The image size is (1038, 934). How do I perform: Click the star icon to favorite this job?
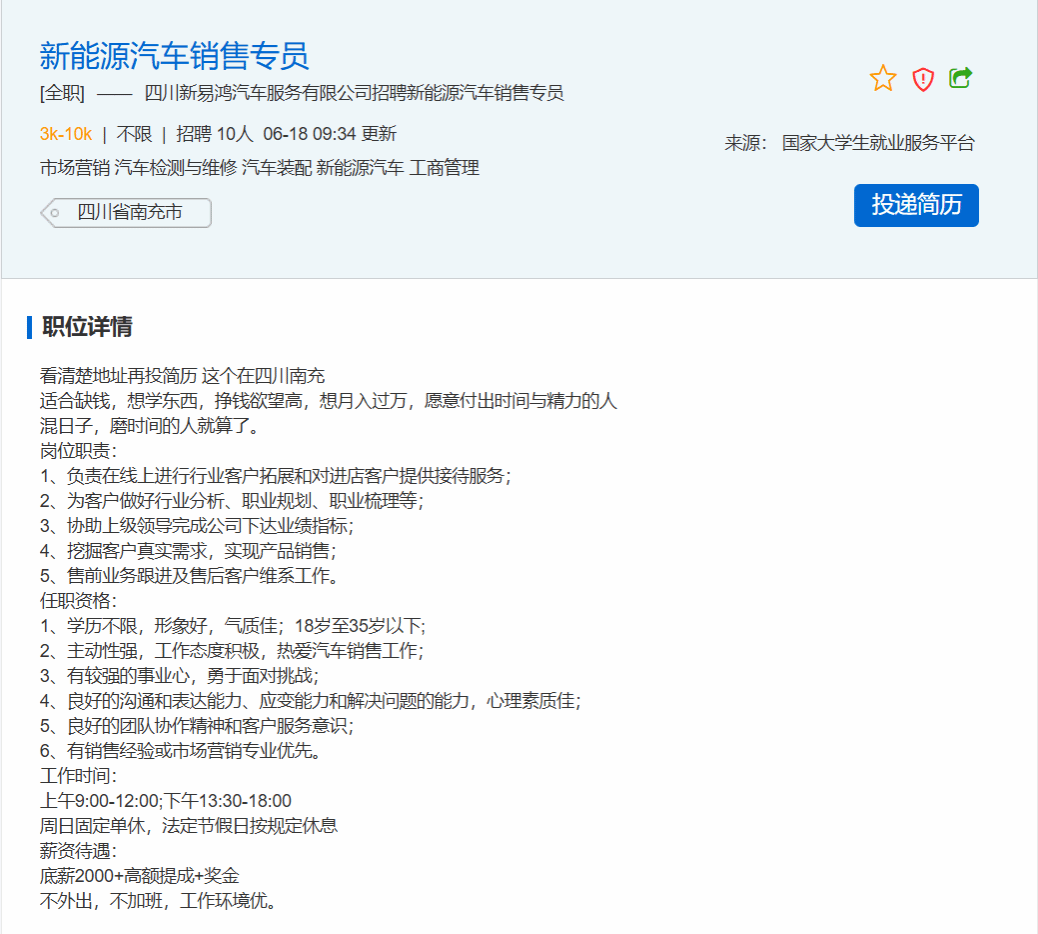(x=883, y=78)
